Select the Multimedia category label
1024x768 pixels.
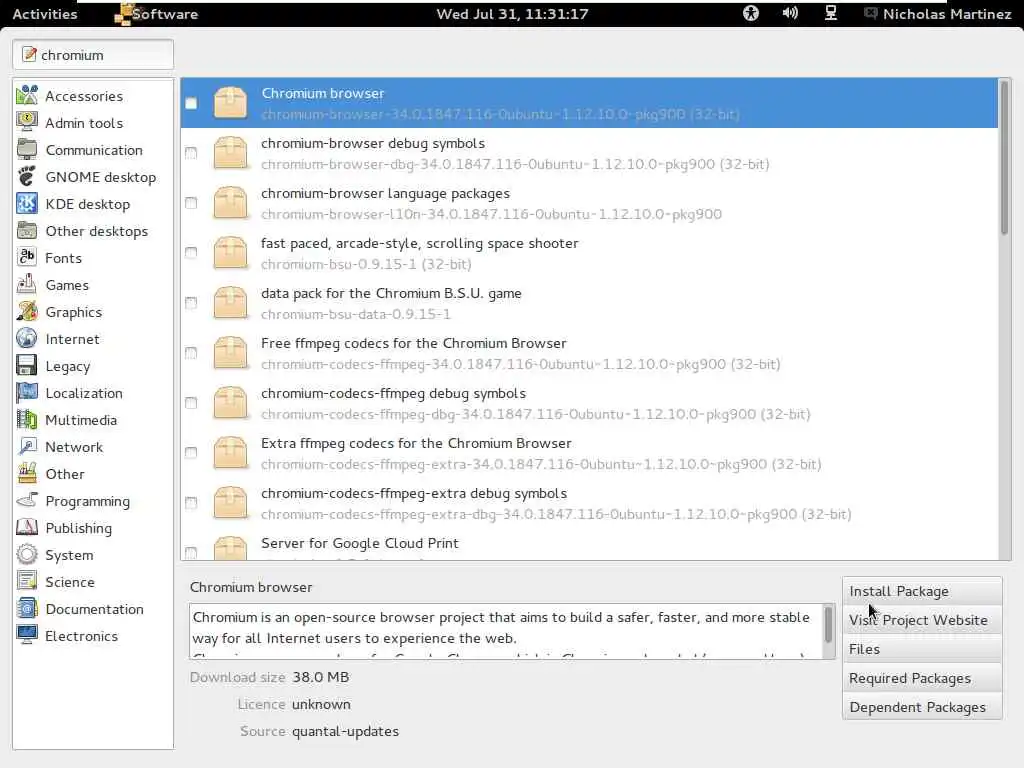coord(81,420)
